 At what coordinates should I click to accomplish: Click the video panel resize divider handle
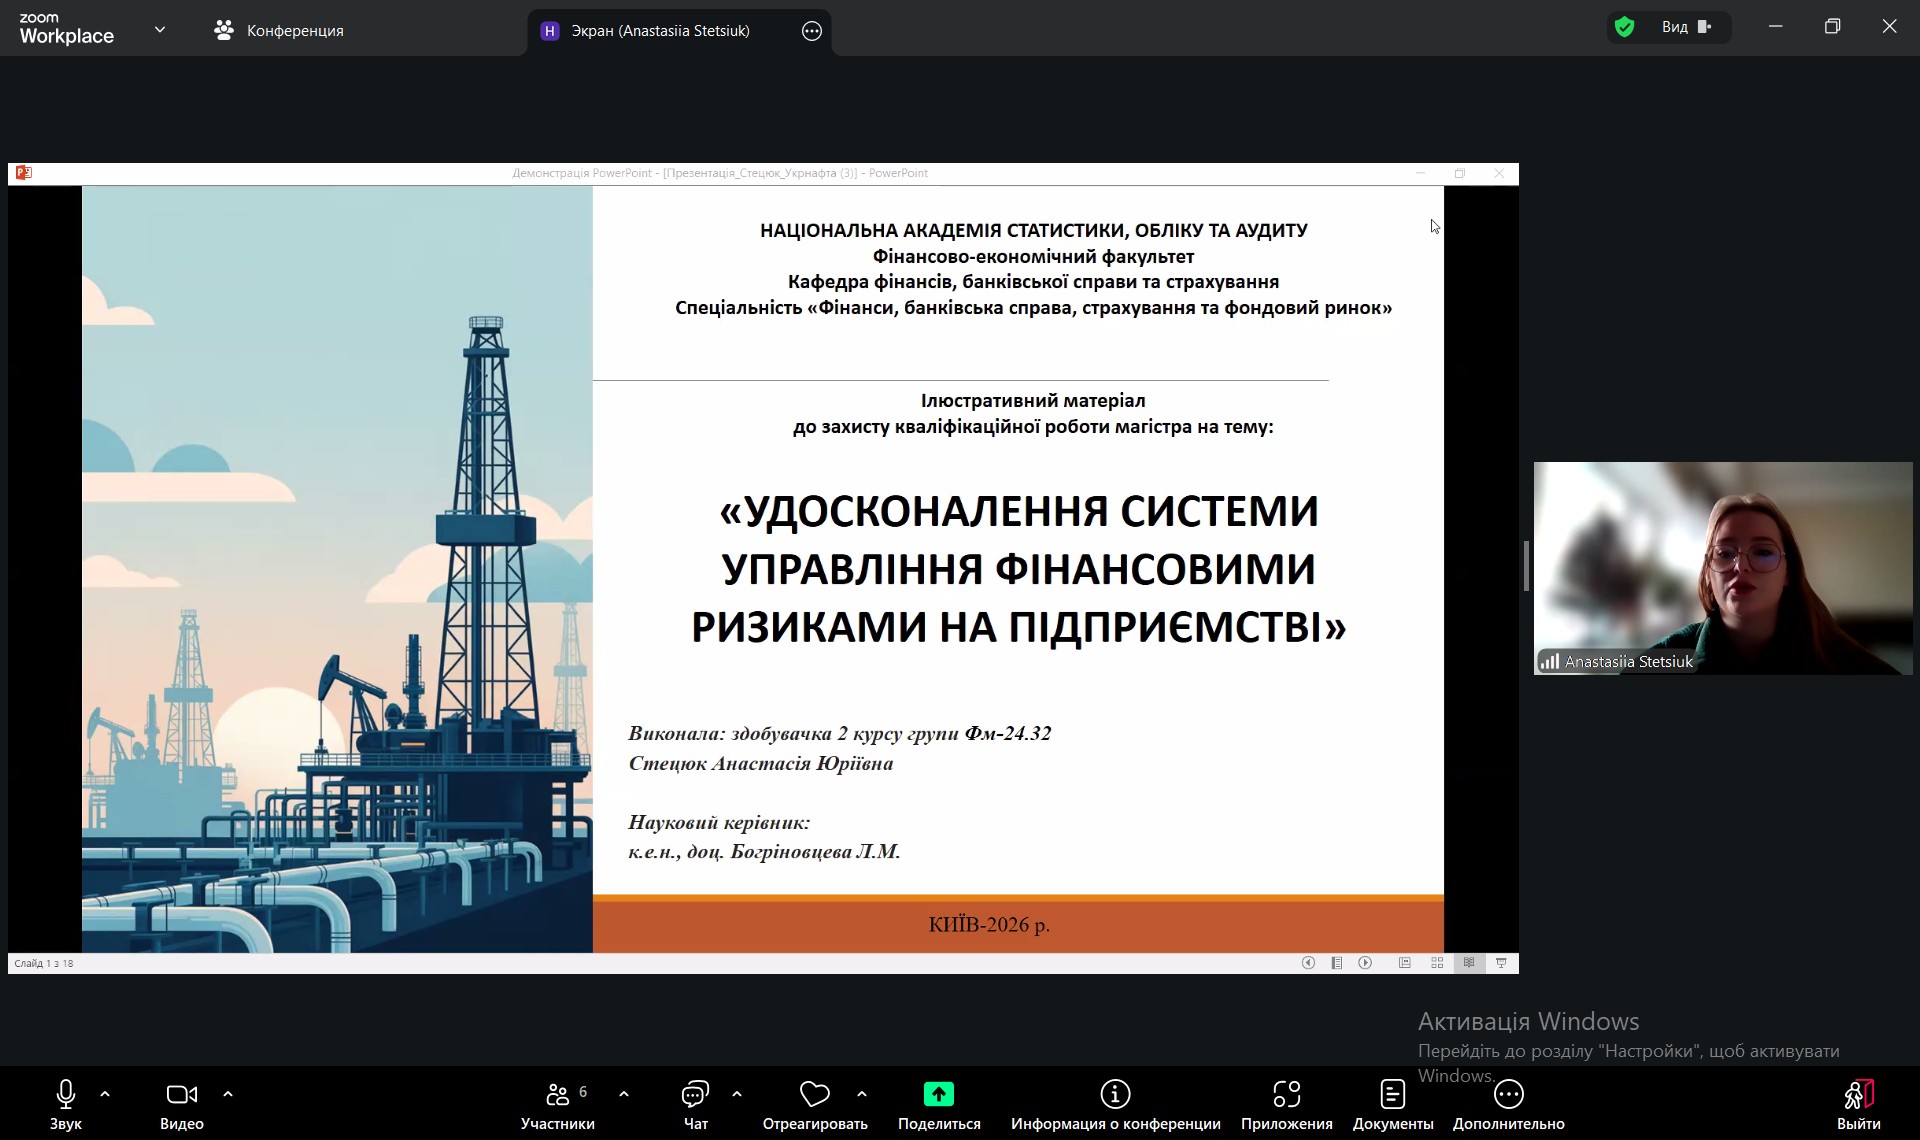pyautogui.click(x=1526, y=567)
